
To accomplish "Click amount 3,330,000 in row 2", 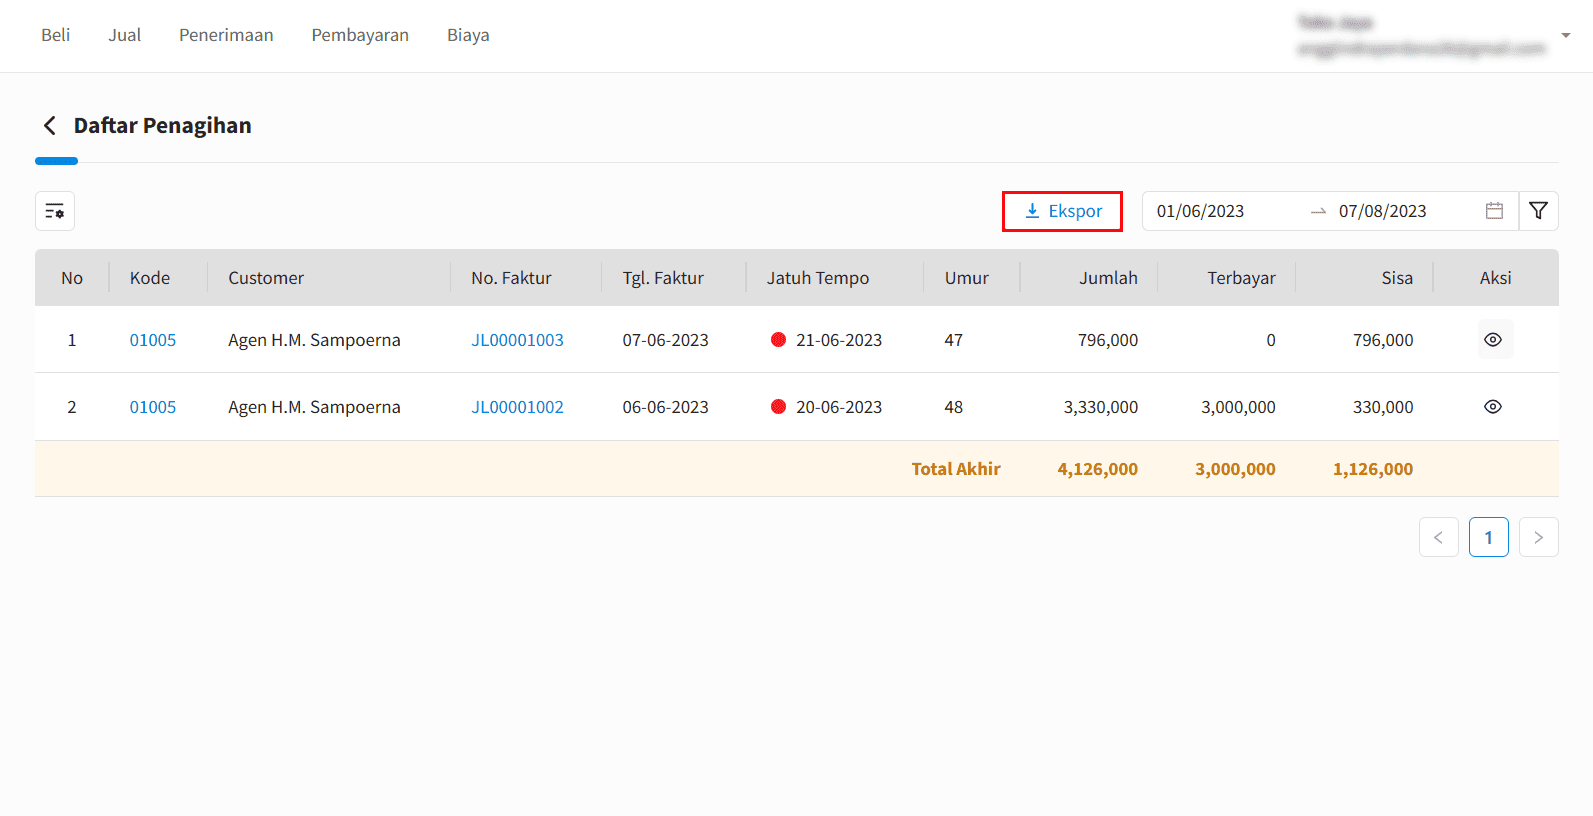I will click(x=1101, y=407).
